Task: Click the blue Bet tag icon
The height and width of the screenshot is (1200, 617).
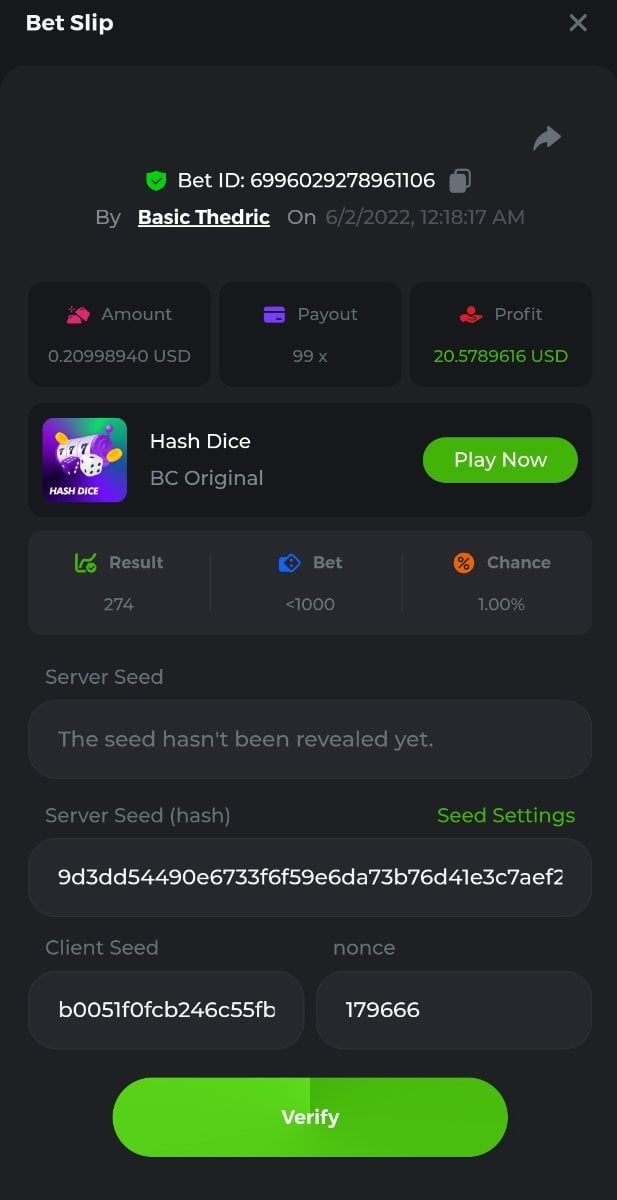Action: click(289, 563)
